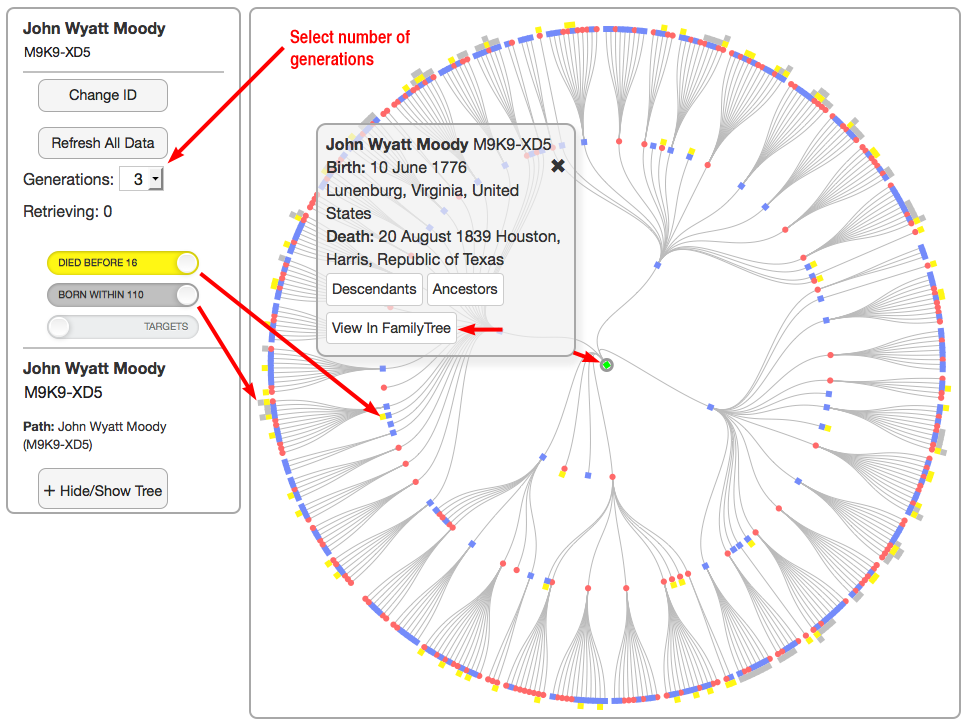
Task: Select the popup title John Wyatt Moody M9K9-XD5
Action: coord(438,144)
